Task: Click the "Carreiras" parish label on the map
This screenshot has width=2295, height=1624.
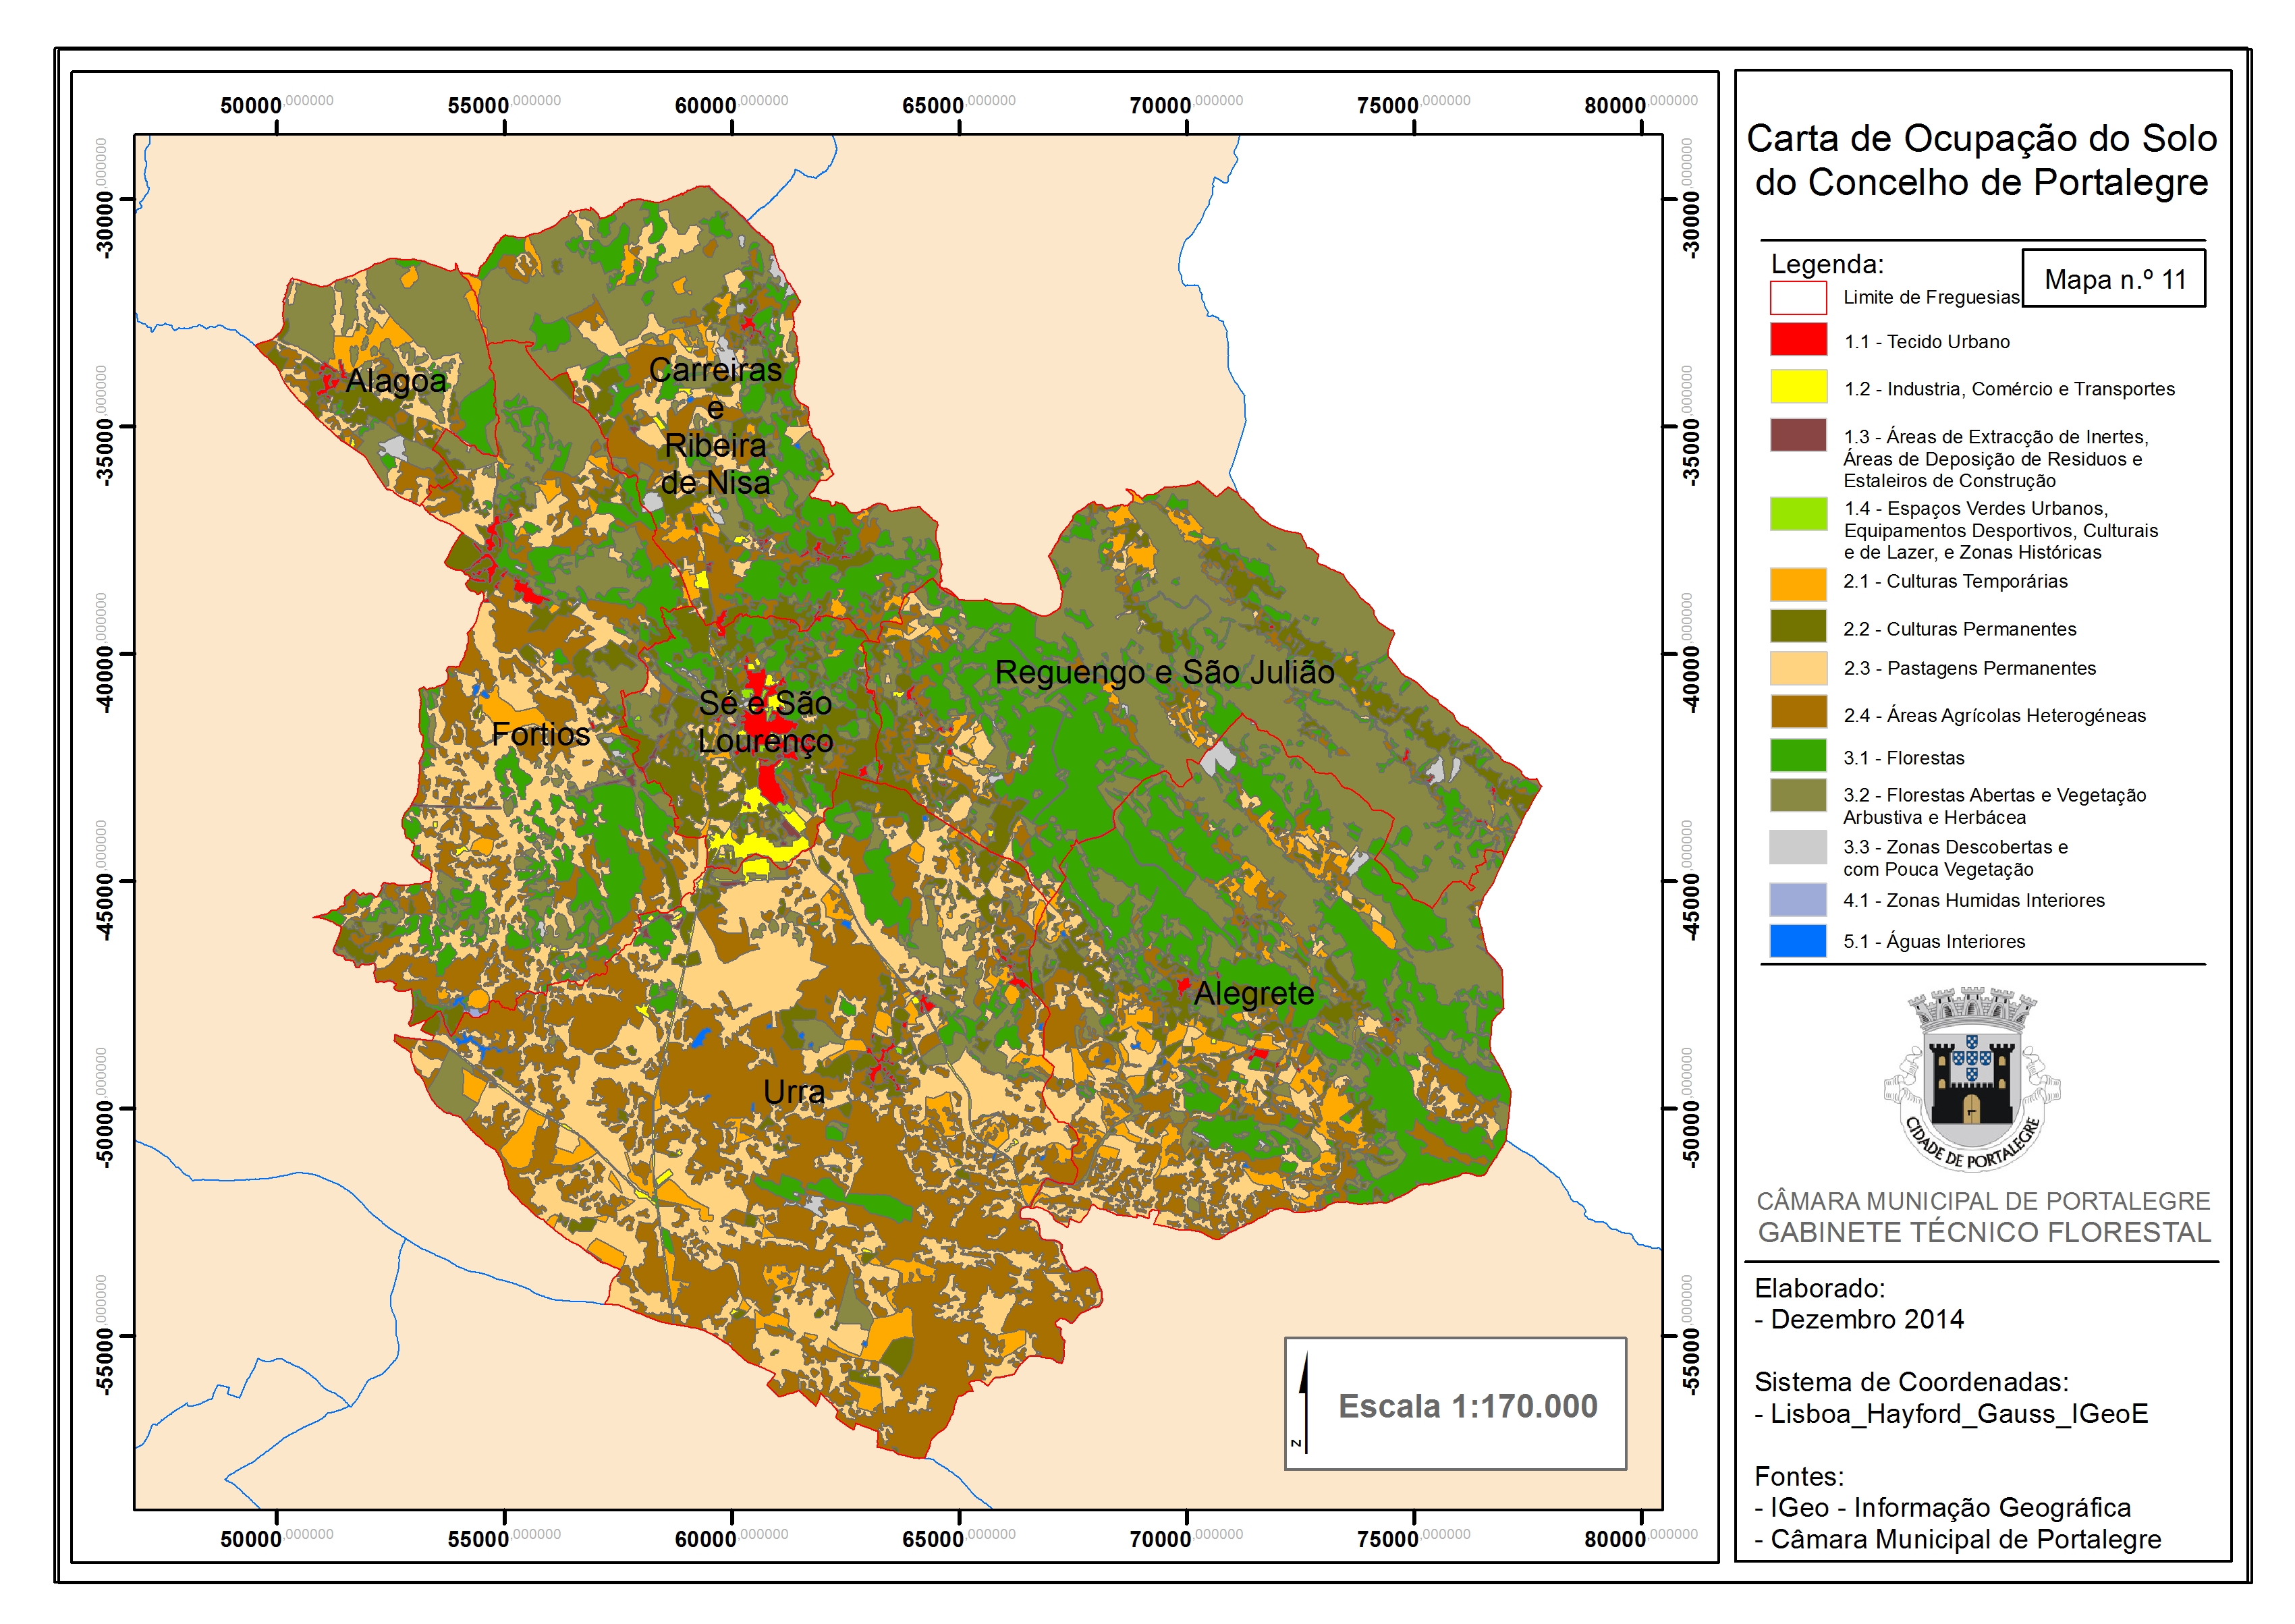Action: (x=715, y=370)
